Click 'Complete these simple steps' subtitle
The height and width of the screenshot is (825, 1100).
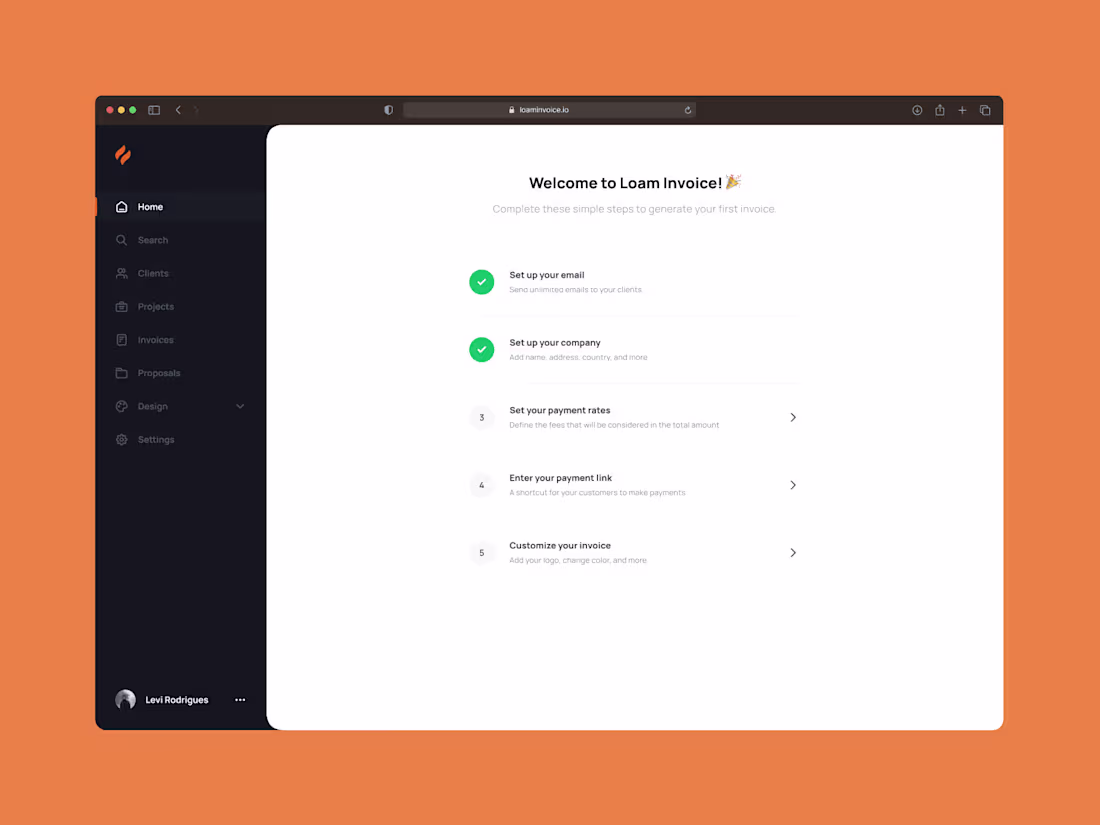point(634,209)
